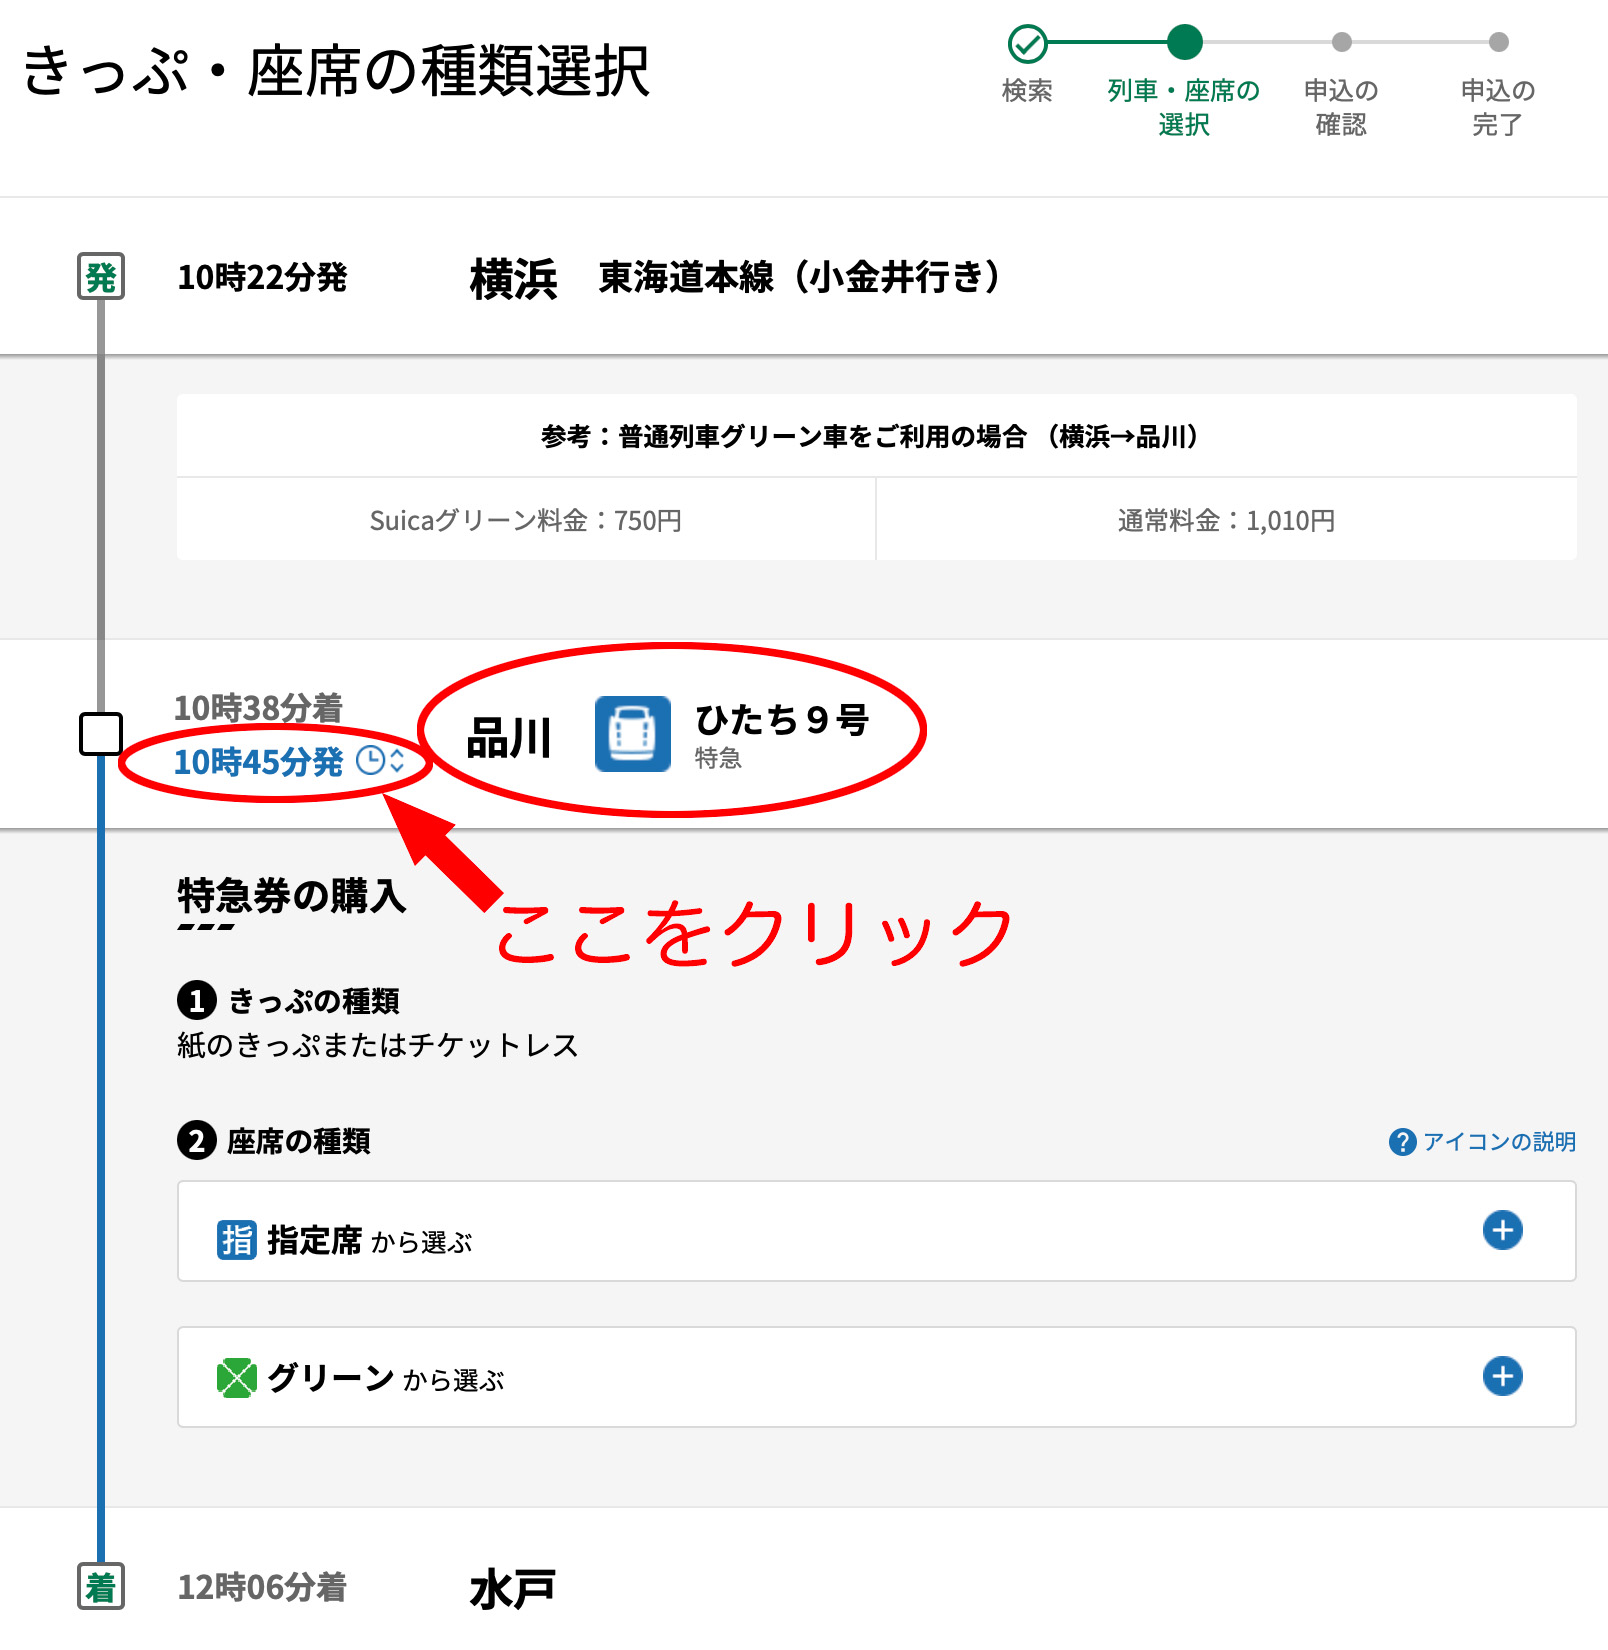
Task: Click the 10時45分発 departure time link
Action: point(258,762)
